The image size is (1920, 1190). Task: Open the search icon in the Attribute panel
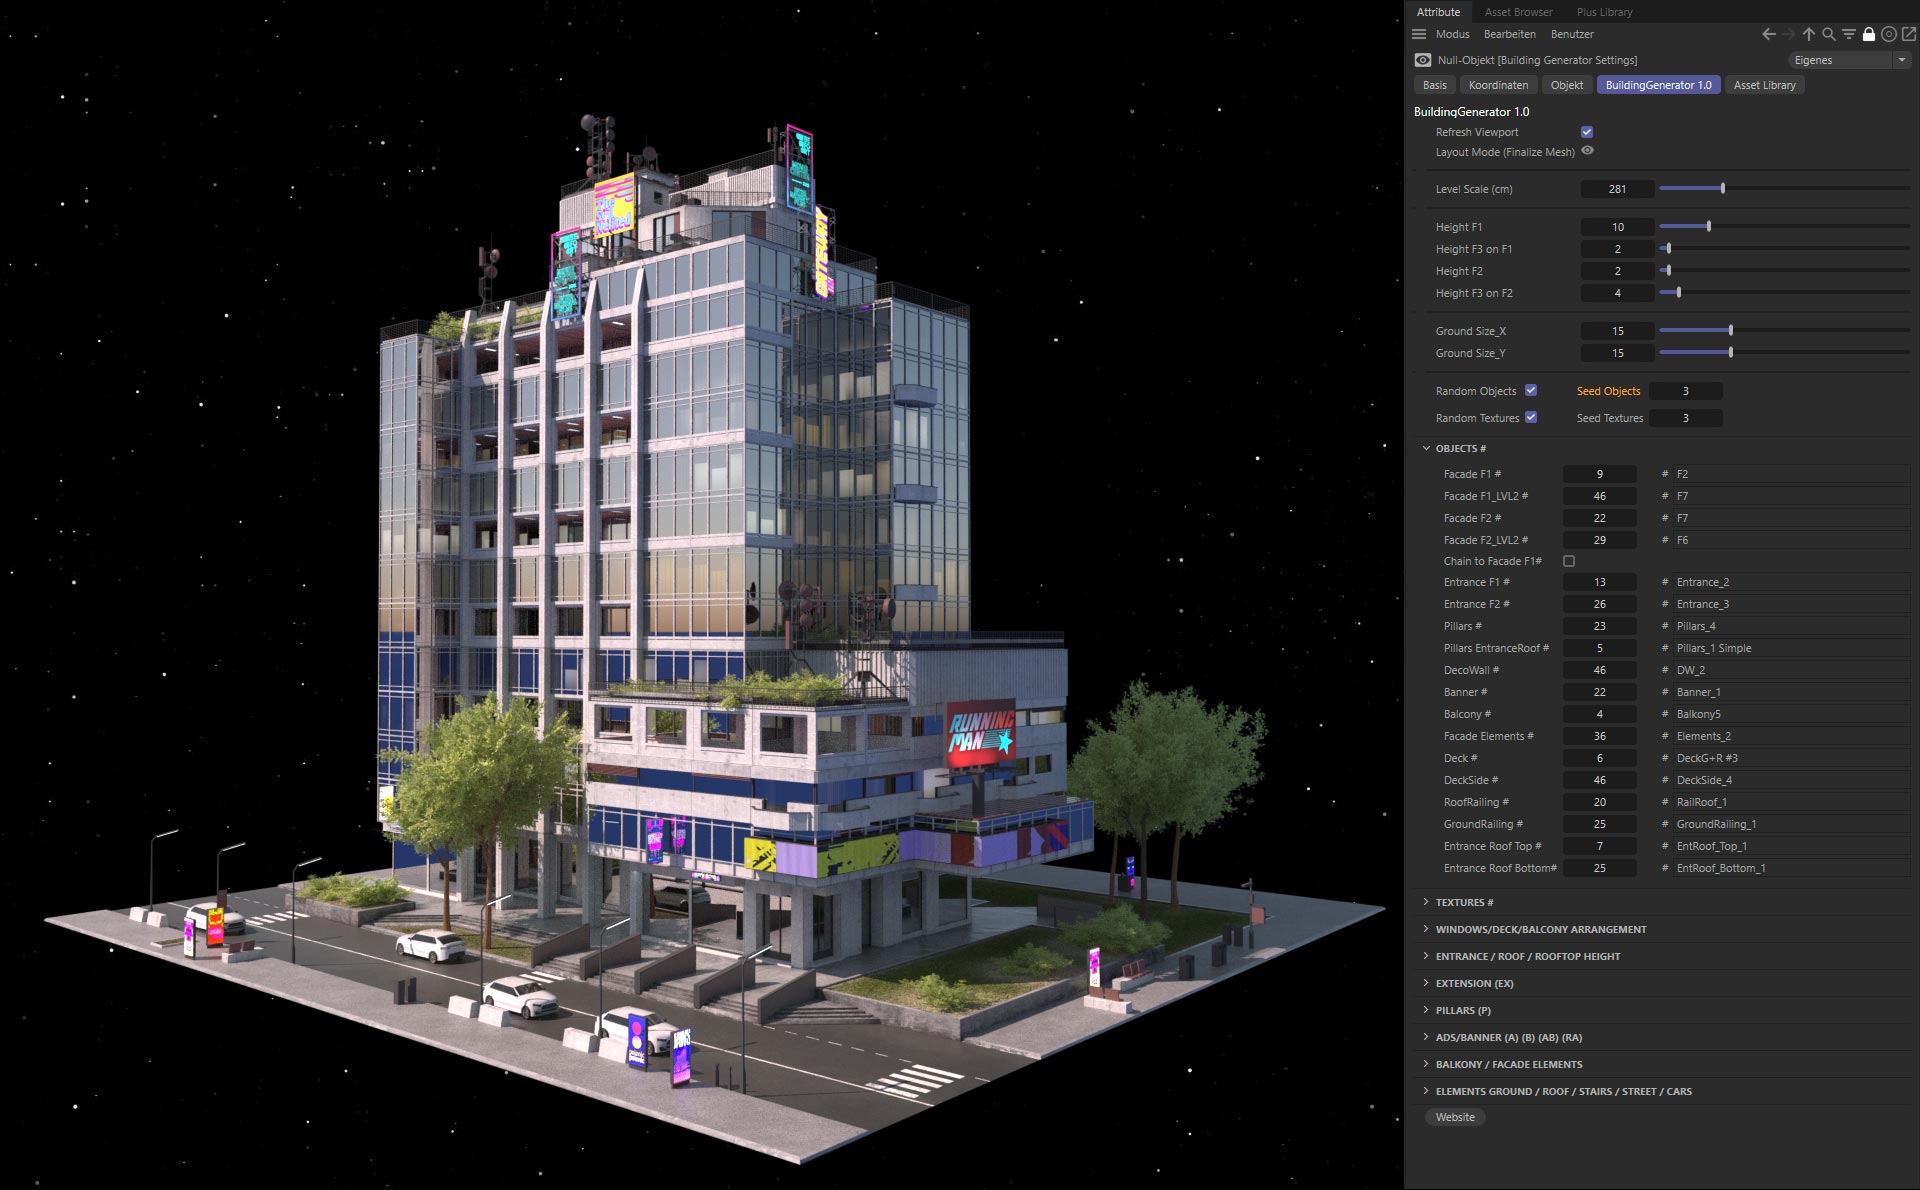(1829, 34)
